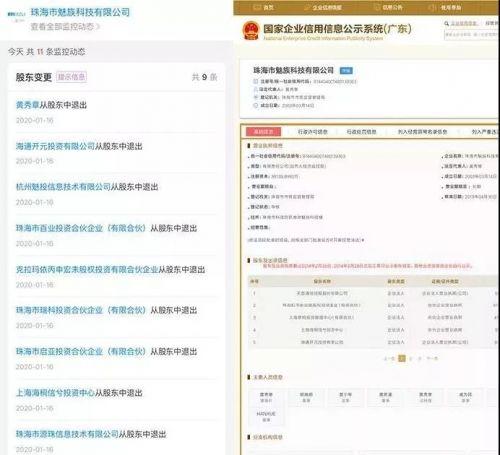
Task: Click 国家企业信用信息公示系统 site title
Action: tap(337, 29)
